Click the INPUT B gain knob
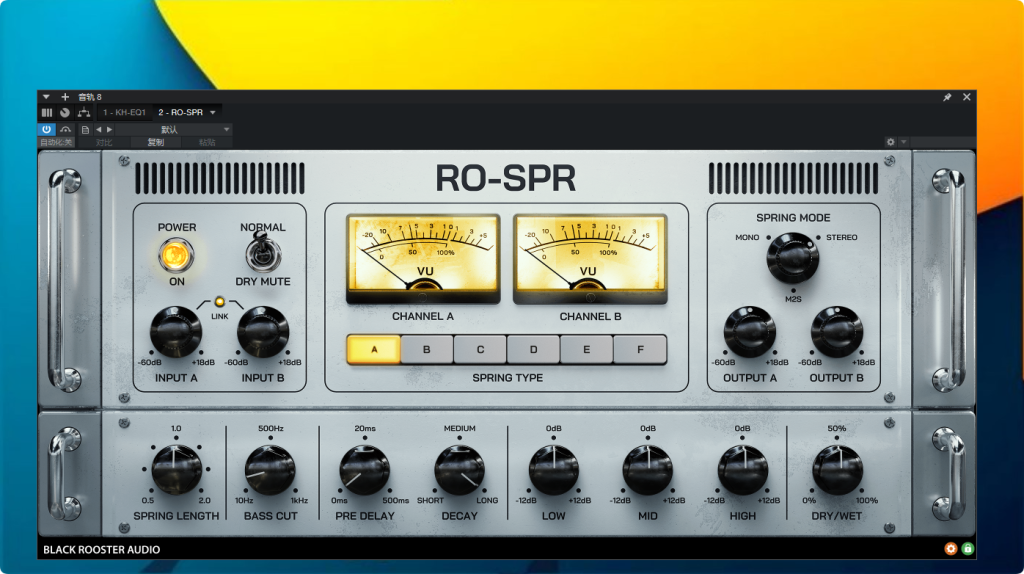The height and width of the screenshot is (574, 1024). tap(263, 332)
